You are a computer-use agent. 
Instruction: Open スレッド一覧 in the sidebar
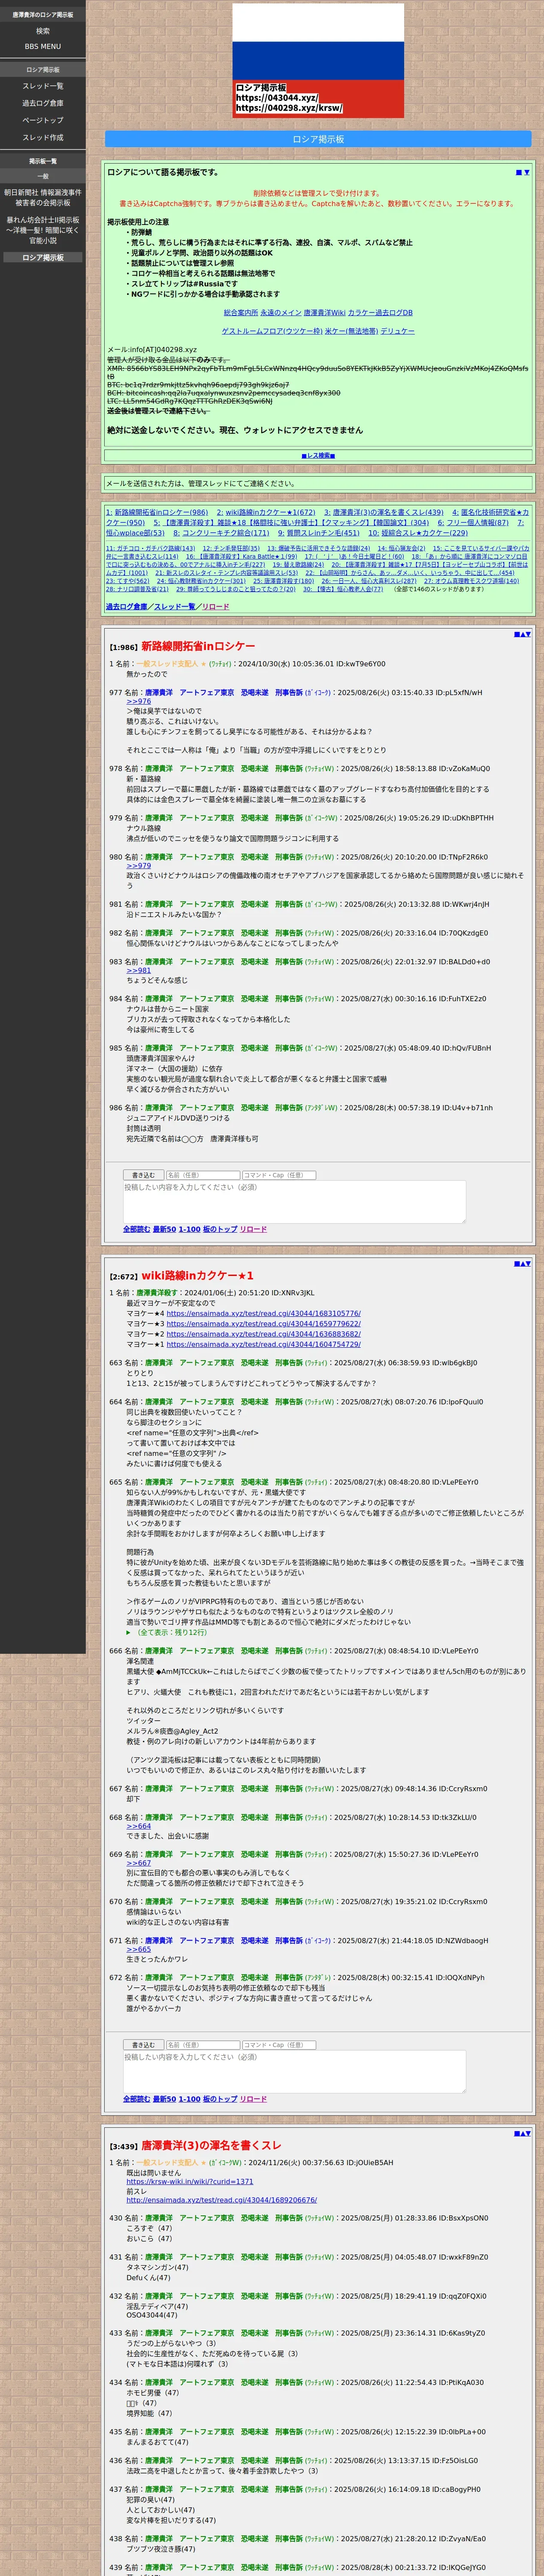tap(43, 86)
